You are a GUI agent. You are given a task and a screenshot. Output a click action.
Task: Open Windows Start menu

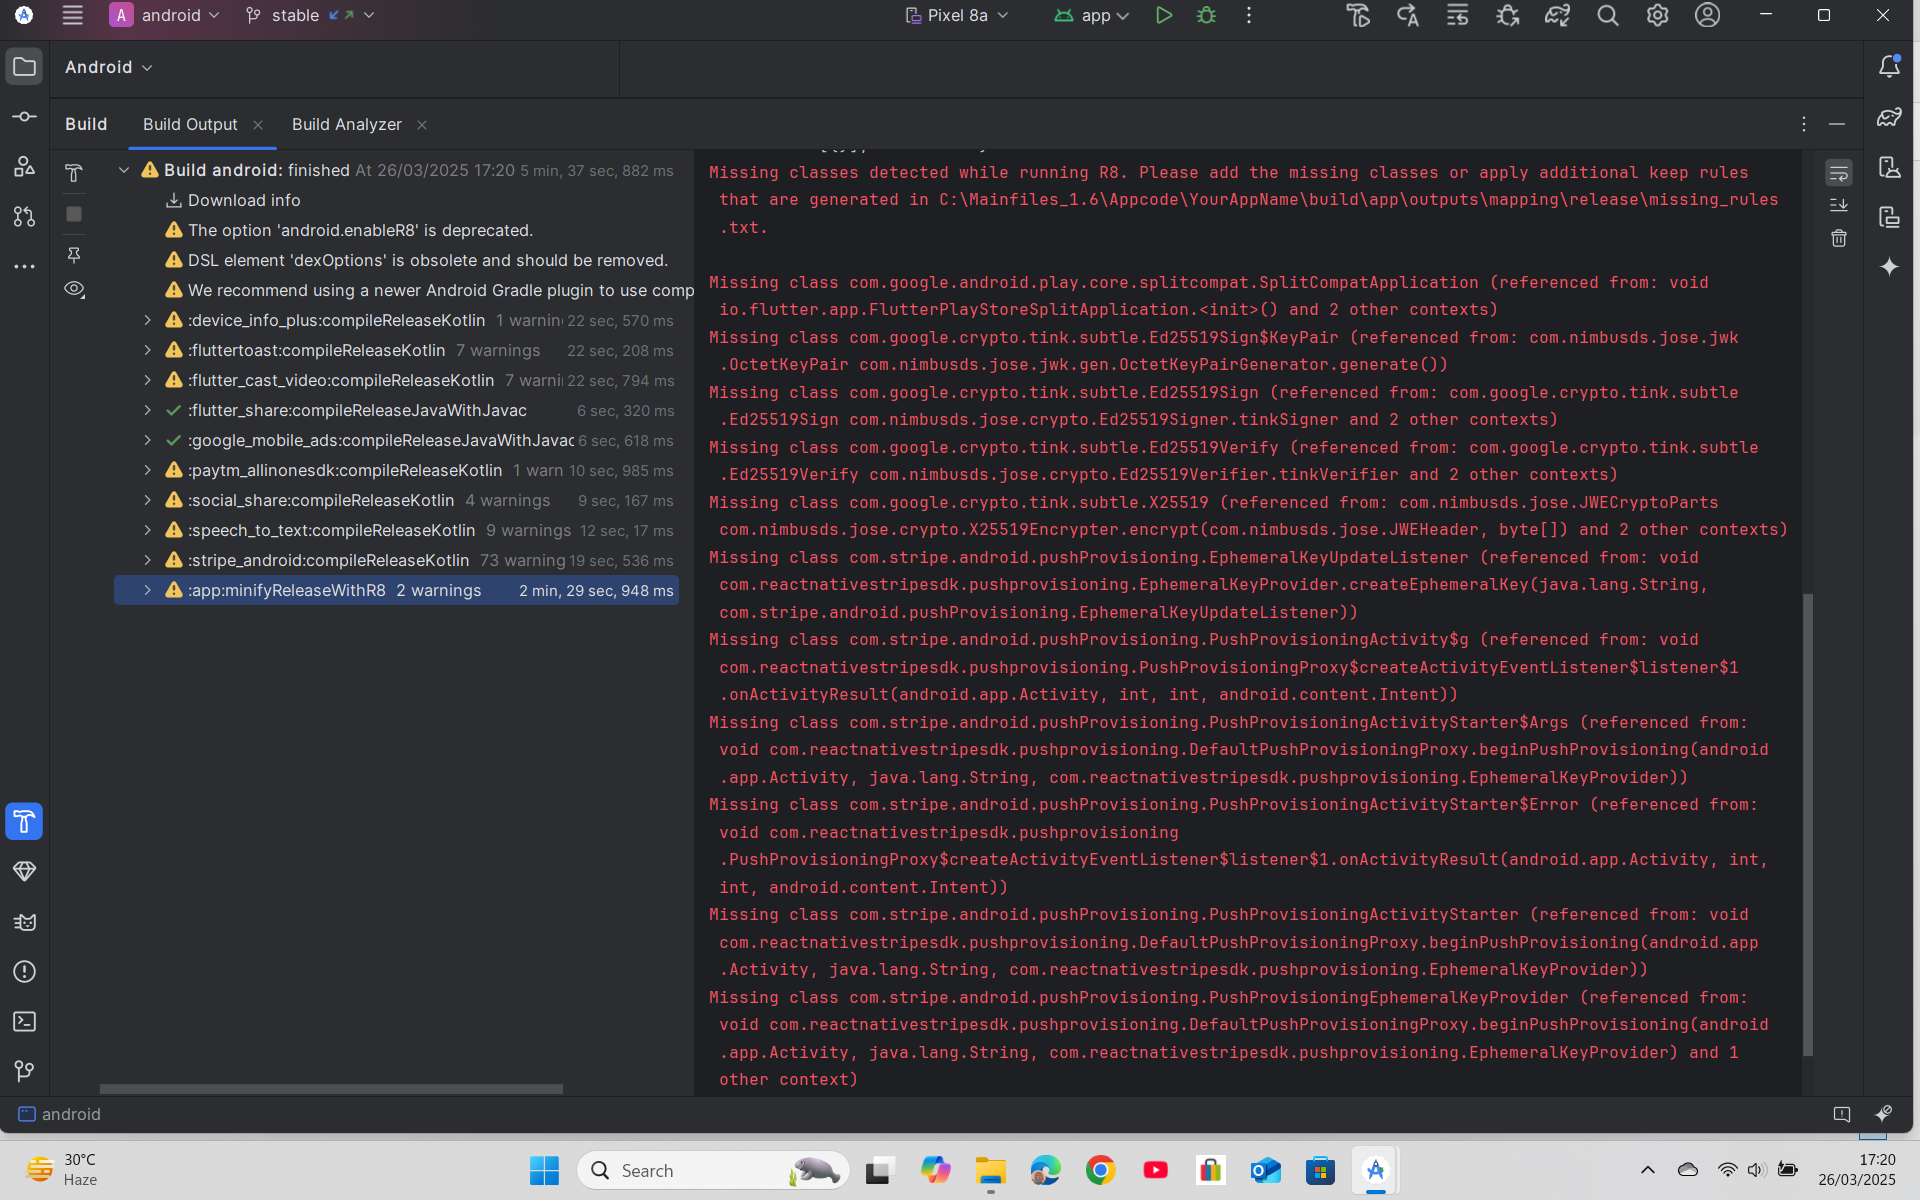coord(544,1170)
